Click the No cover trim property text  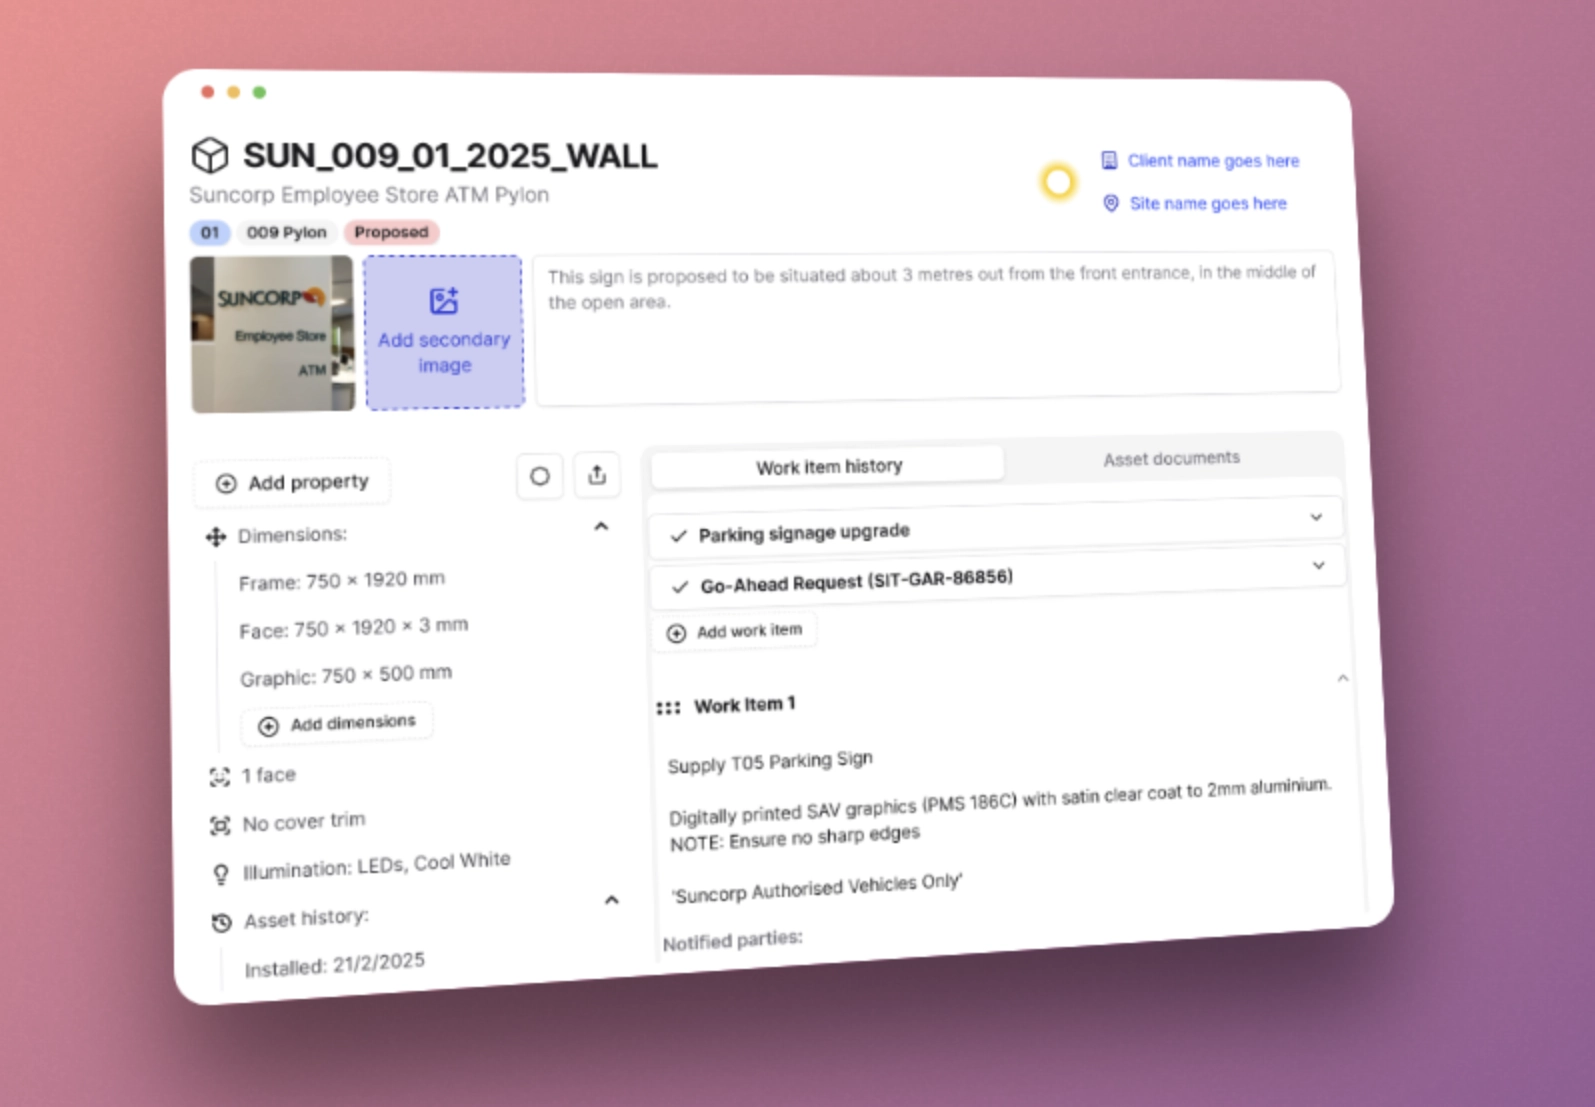tap(304, 822)
